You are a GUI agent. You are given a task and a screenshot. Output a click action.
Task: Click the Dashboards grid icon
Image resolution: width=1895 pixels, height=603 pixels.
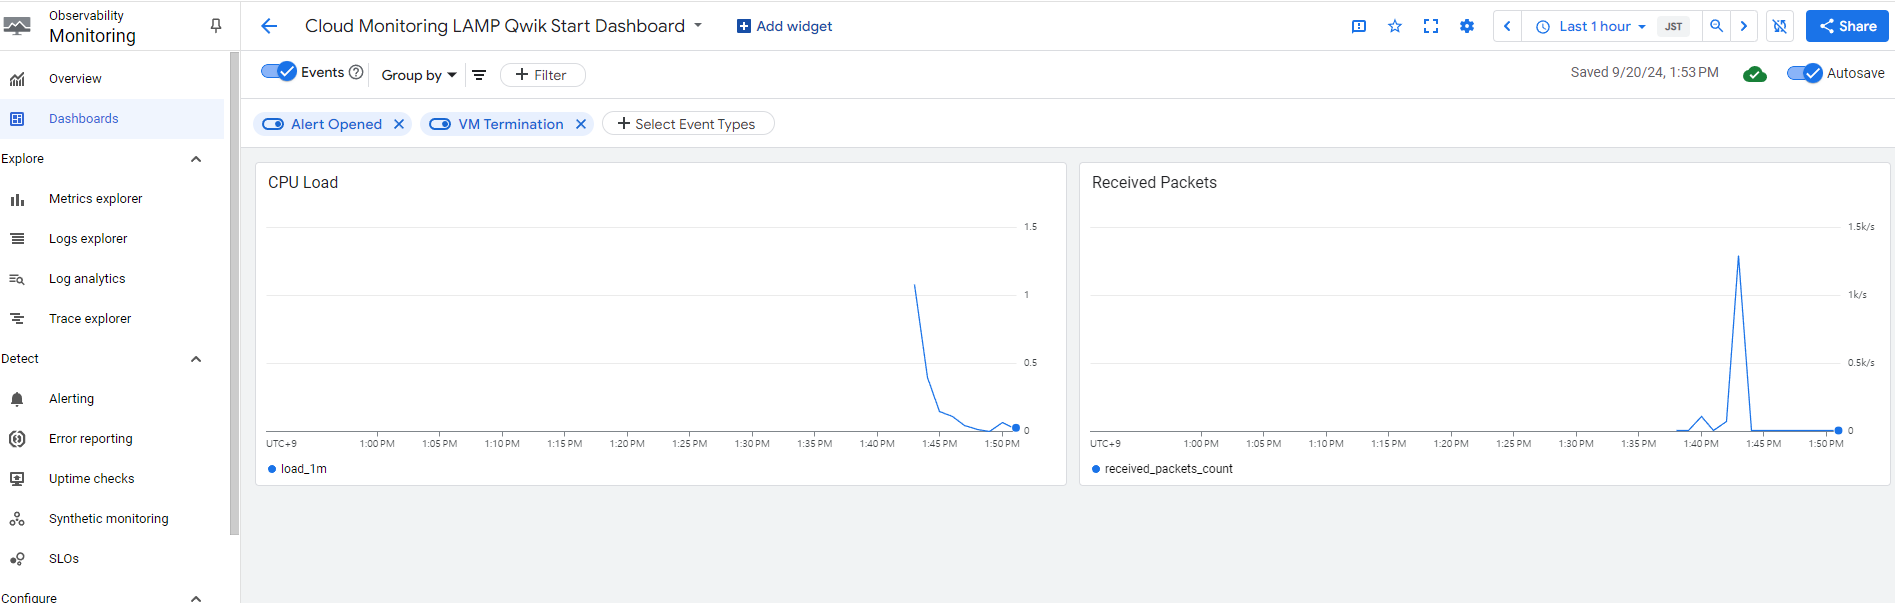click(x=17, y=119)
